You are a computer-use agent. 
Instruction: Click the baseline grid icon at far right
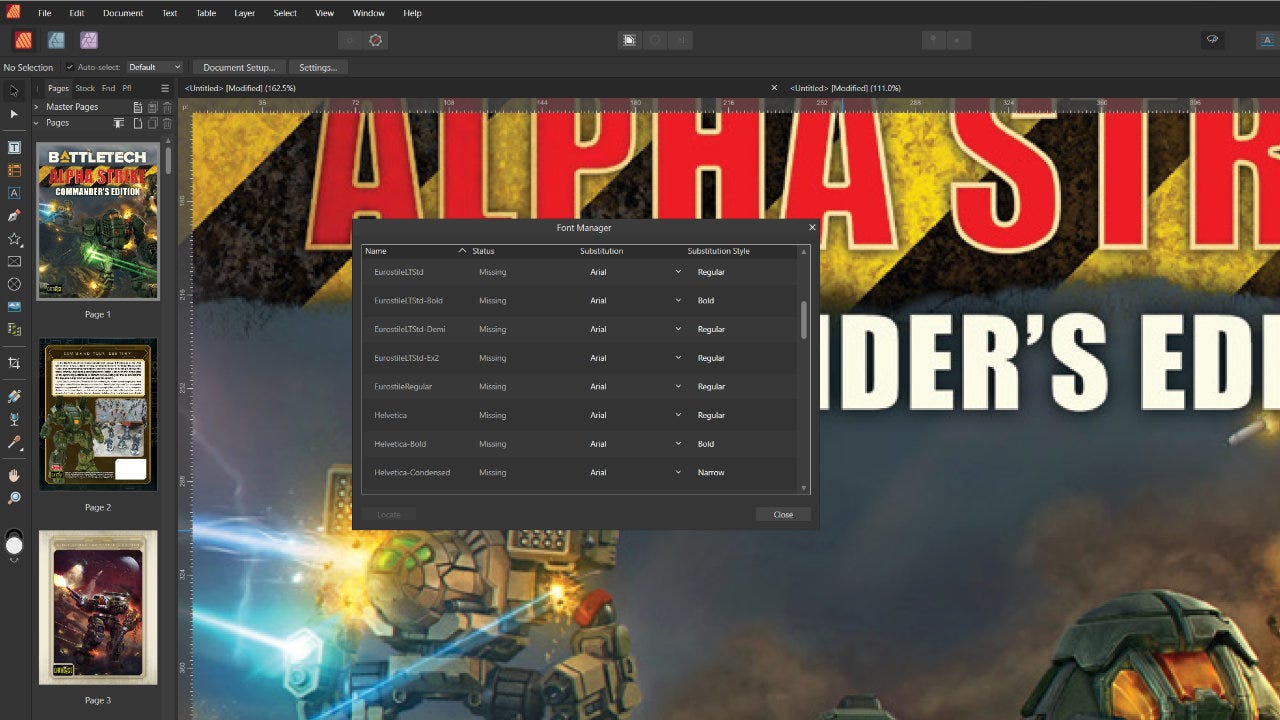coord(1268,40)
